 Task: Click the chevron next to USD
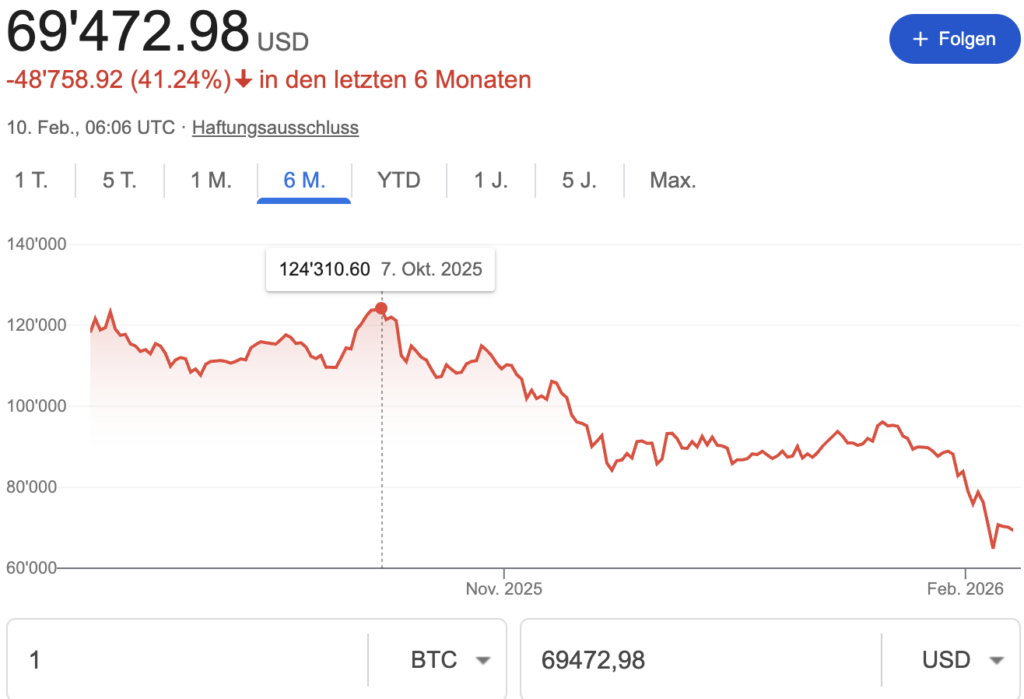[997, 659]
